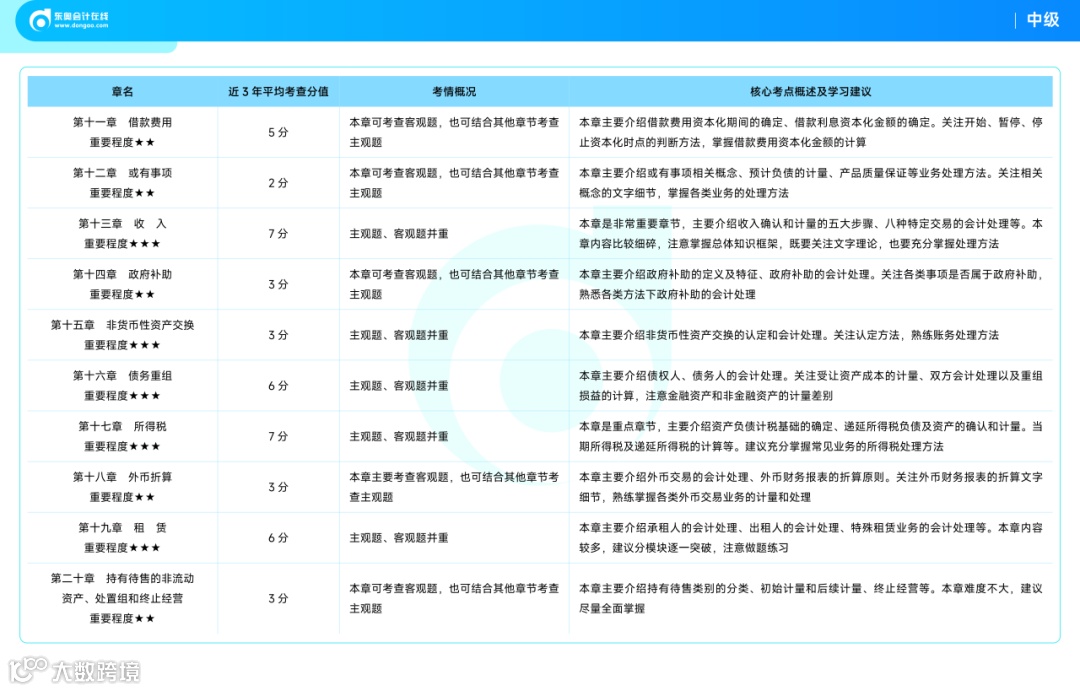The image size is (1080, 691).
Task: Click the 2分 score for 或有事项
Action: [x=278, y=183]
